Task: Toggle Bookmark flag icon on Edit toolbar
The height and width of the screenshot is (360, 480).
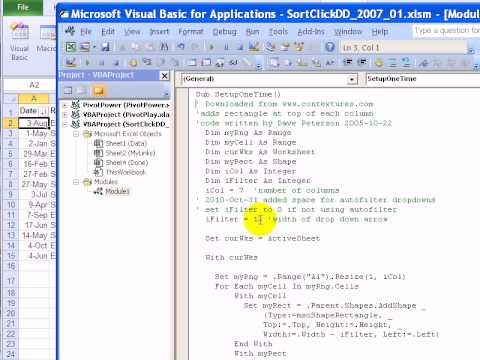Action: 424,62
